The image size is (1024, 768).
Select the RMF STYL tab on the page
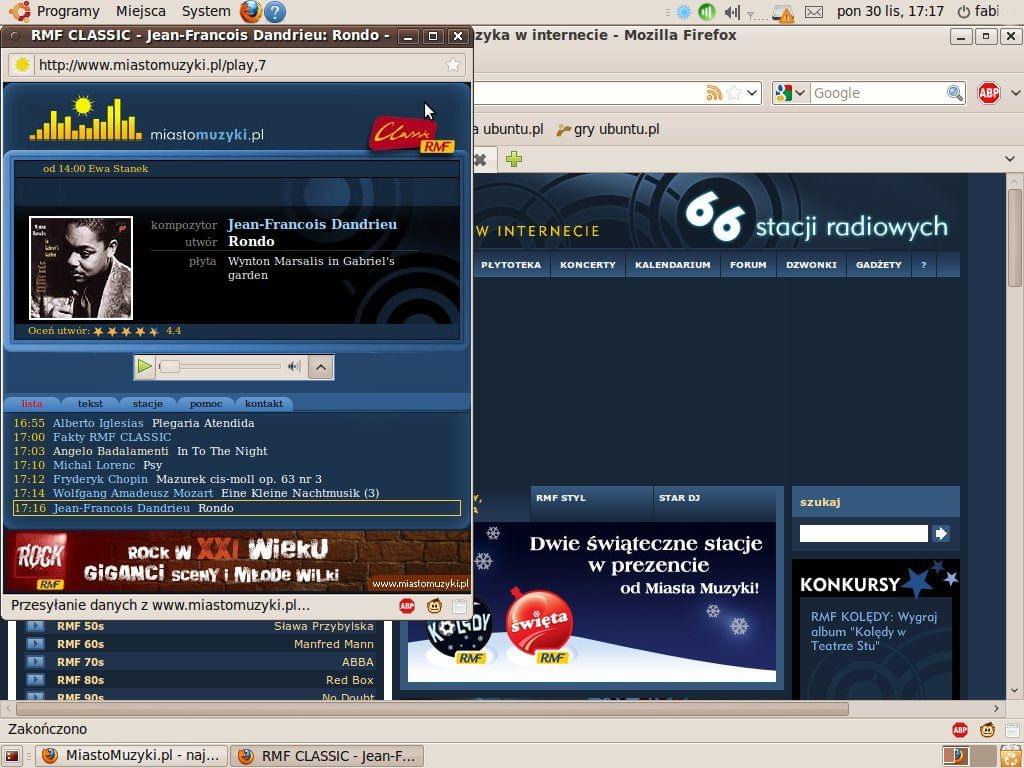tap(591, 503)
